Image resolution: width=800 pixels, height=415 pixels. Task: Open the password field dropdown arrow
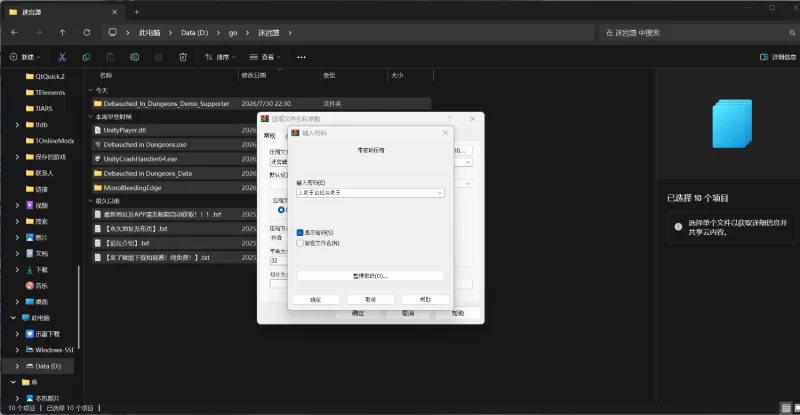pyautogui.click(x=440, y=193)
